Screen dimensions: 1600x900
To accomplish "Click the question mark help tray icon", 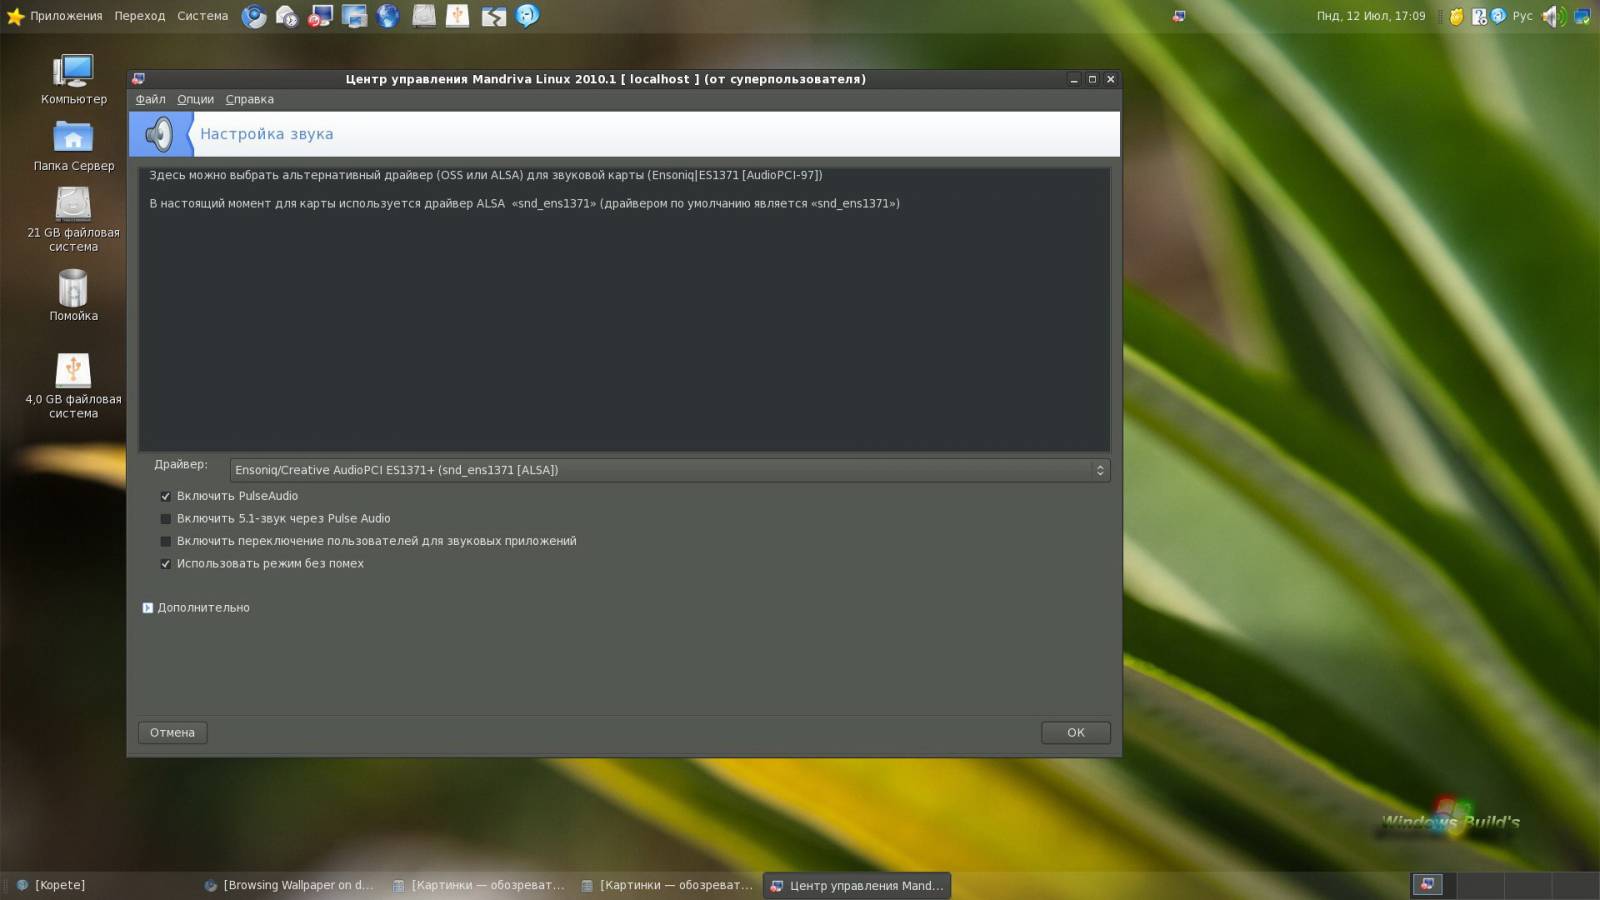I will pos(1479,16).
